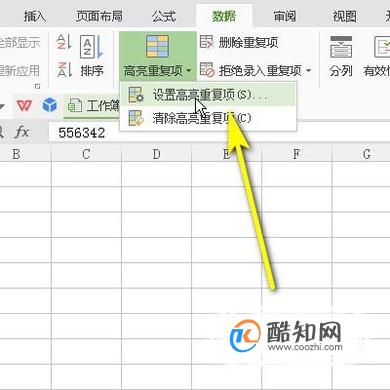Expand the 高亮重复项 dropdown arrow

click(x=189, y=71)
